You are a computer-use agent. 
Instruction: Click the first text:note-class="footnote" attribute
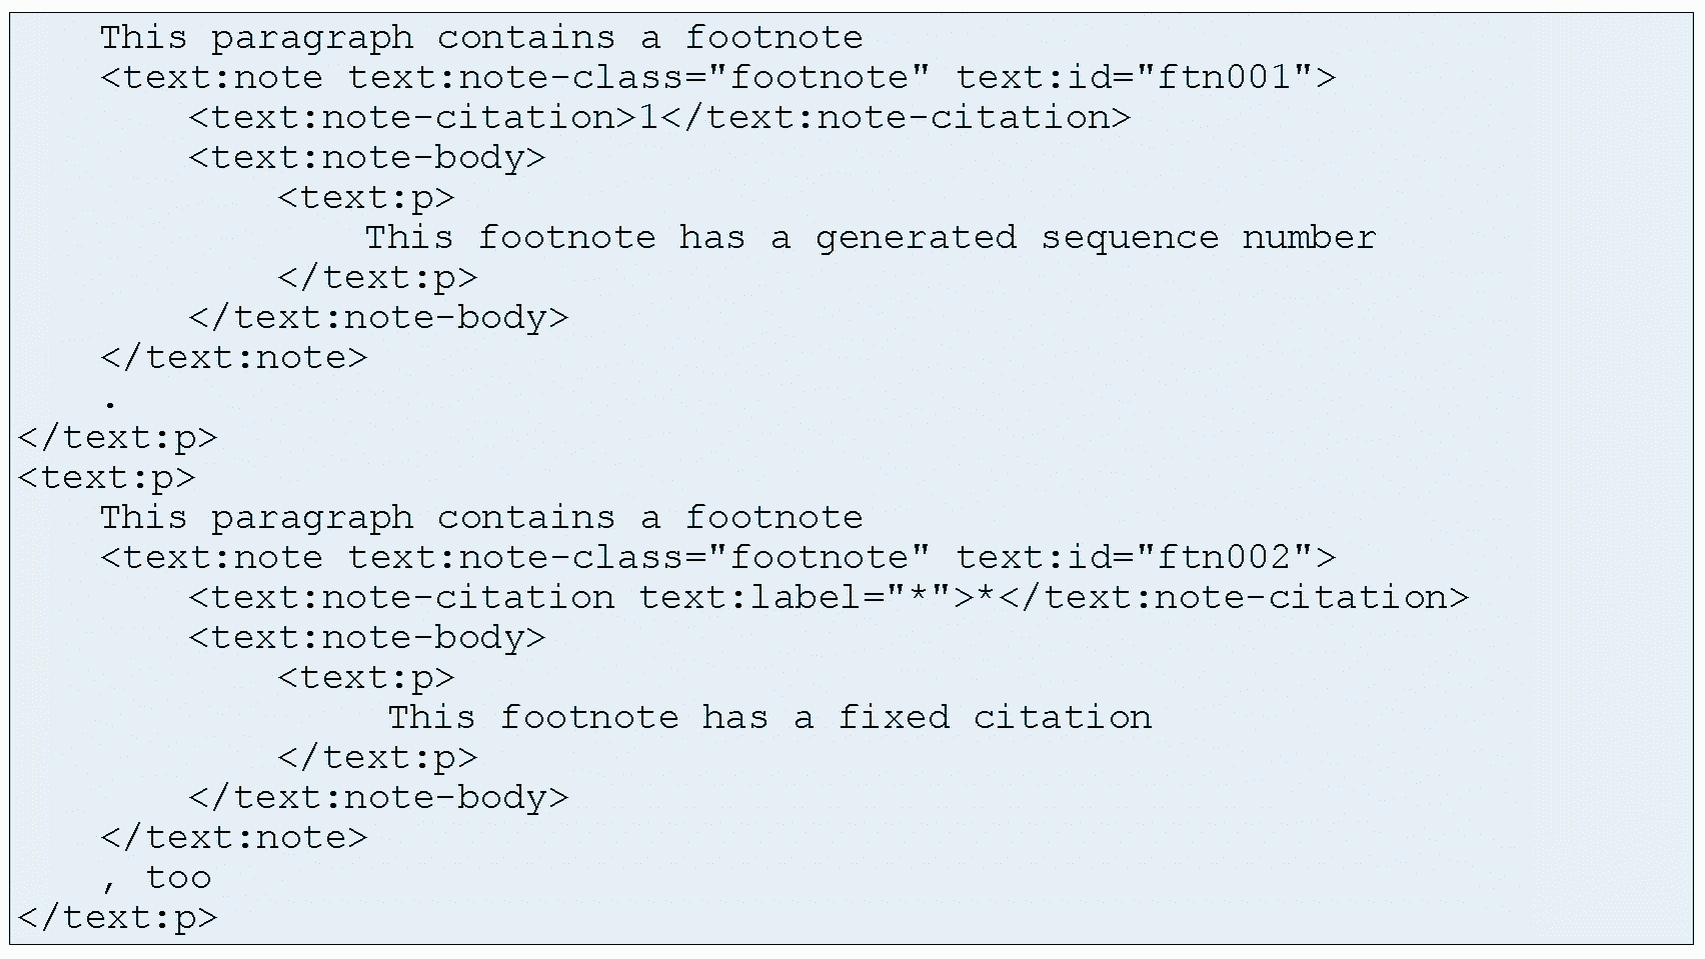tap(639, 78)
